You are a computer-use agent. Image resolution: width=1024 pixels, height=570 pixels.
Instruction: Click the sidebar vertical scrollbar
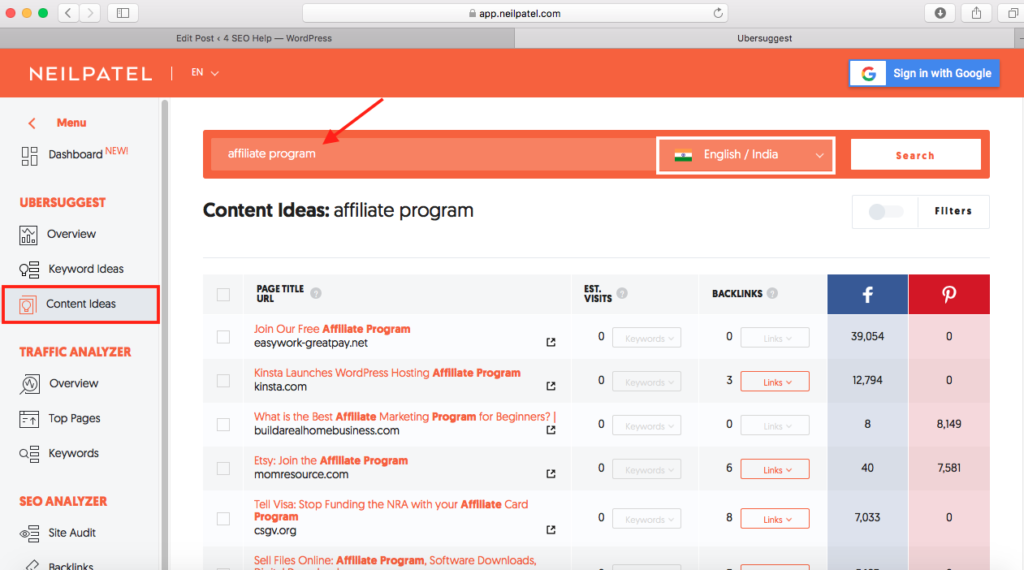click(165, 333)
